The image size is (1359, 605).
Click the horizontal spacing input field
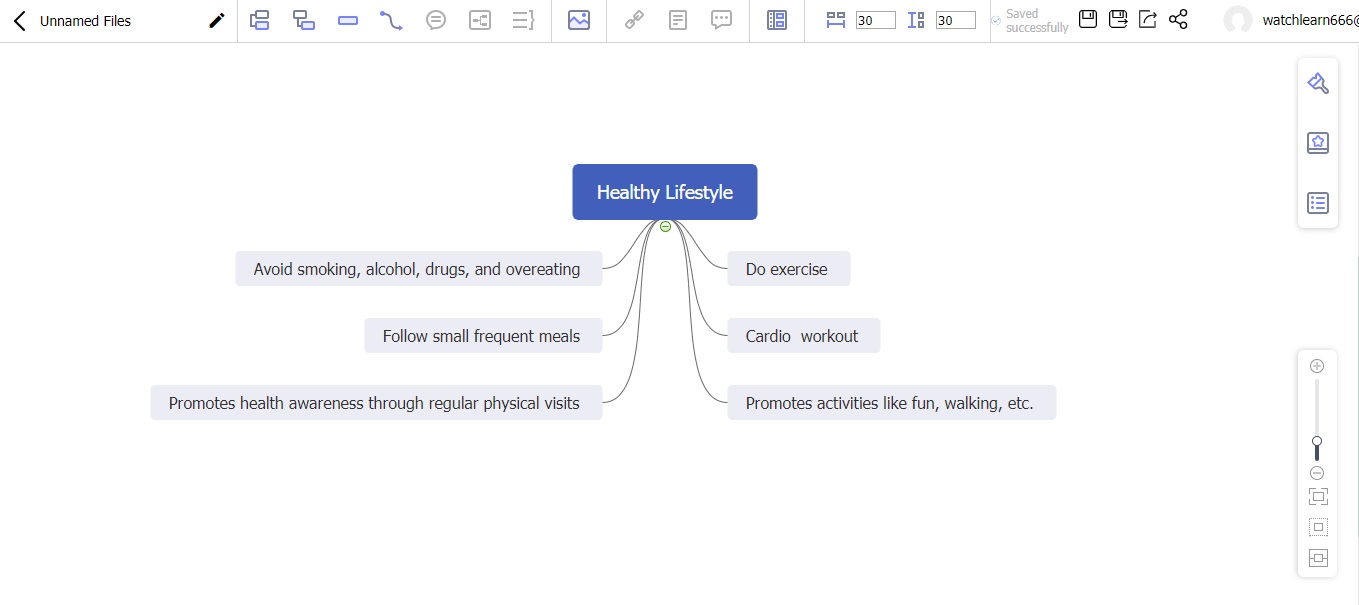click(x=875, y=20)
